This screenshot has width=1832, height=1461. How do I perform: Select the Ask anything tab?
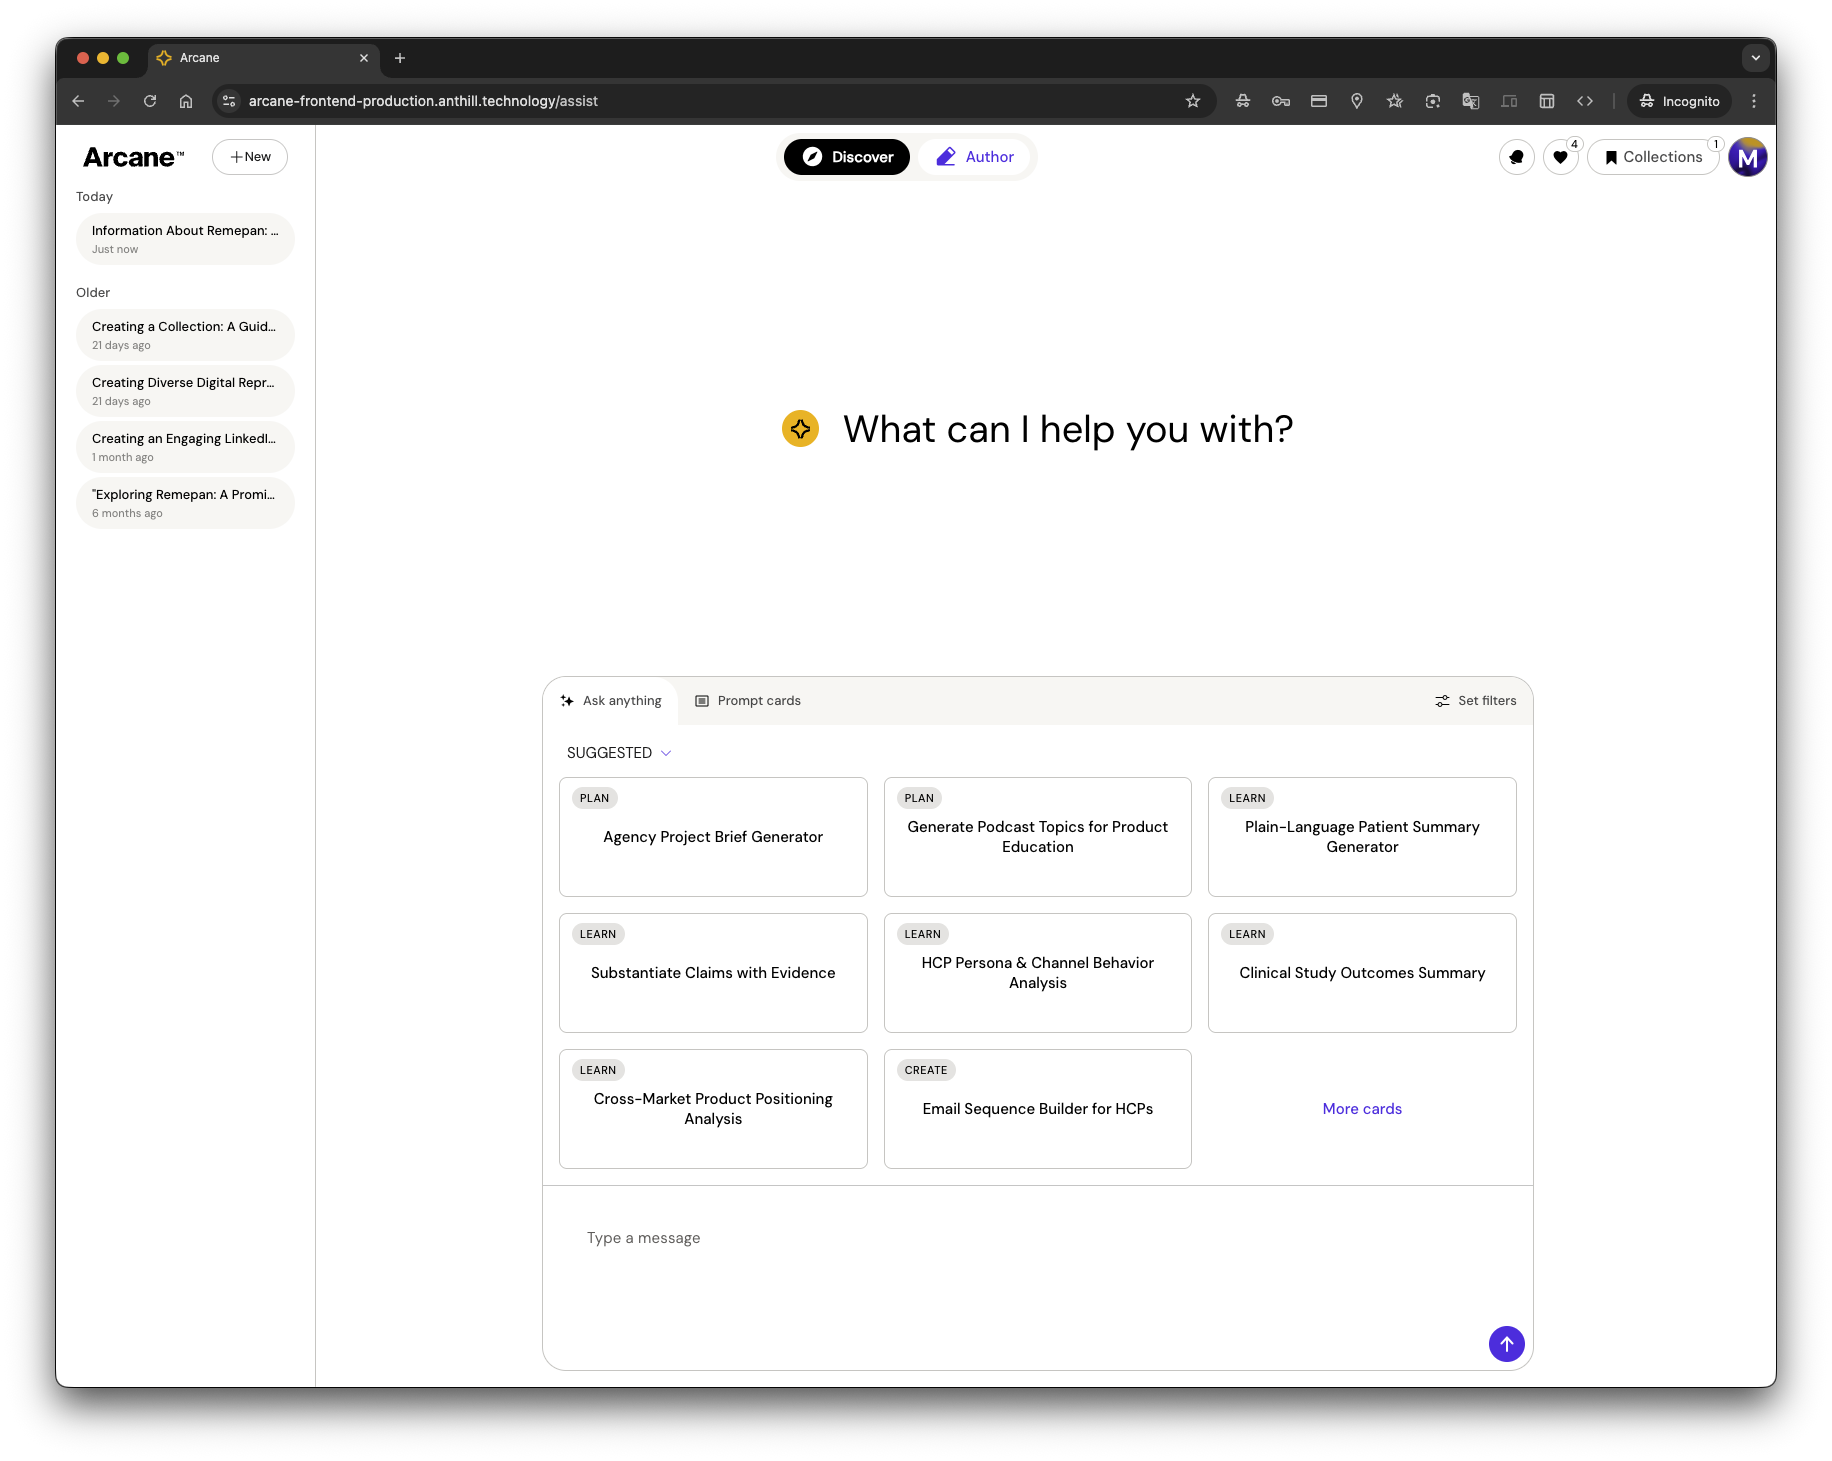[x=611, y=701]
